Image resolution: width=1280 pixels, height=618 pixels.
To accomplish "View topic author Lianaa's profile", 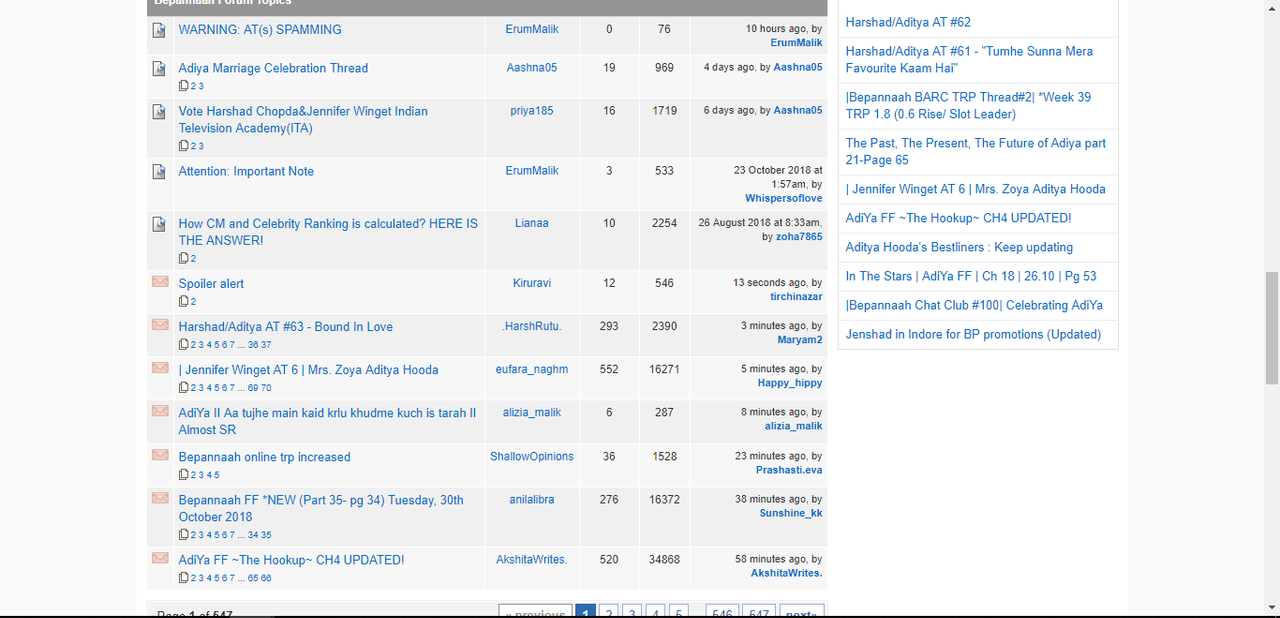I will coord(532,223).
